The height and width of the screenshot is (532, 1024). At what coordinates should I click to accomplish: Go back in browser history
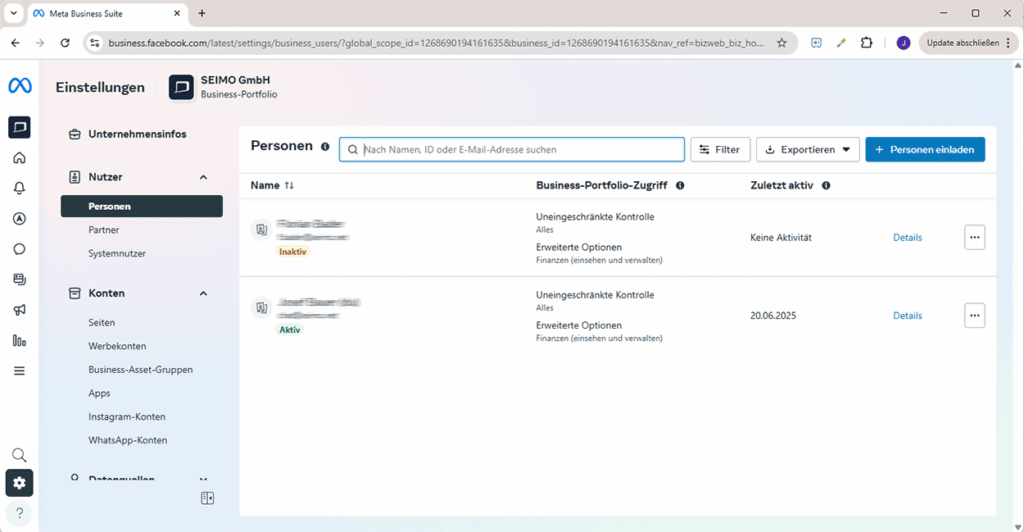(x=16, y=43)
